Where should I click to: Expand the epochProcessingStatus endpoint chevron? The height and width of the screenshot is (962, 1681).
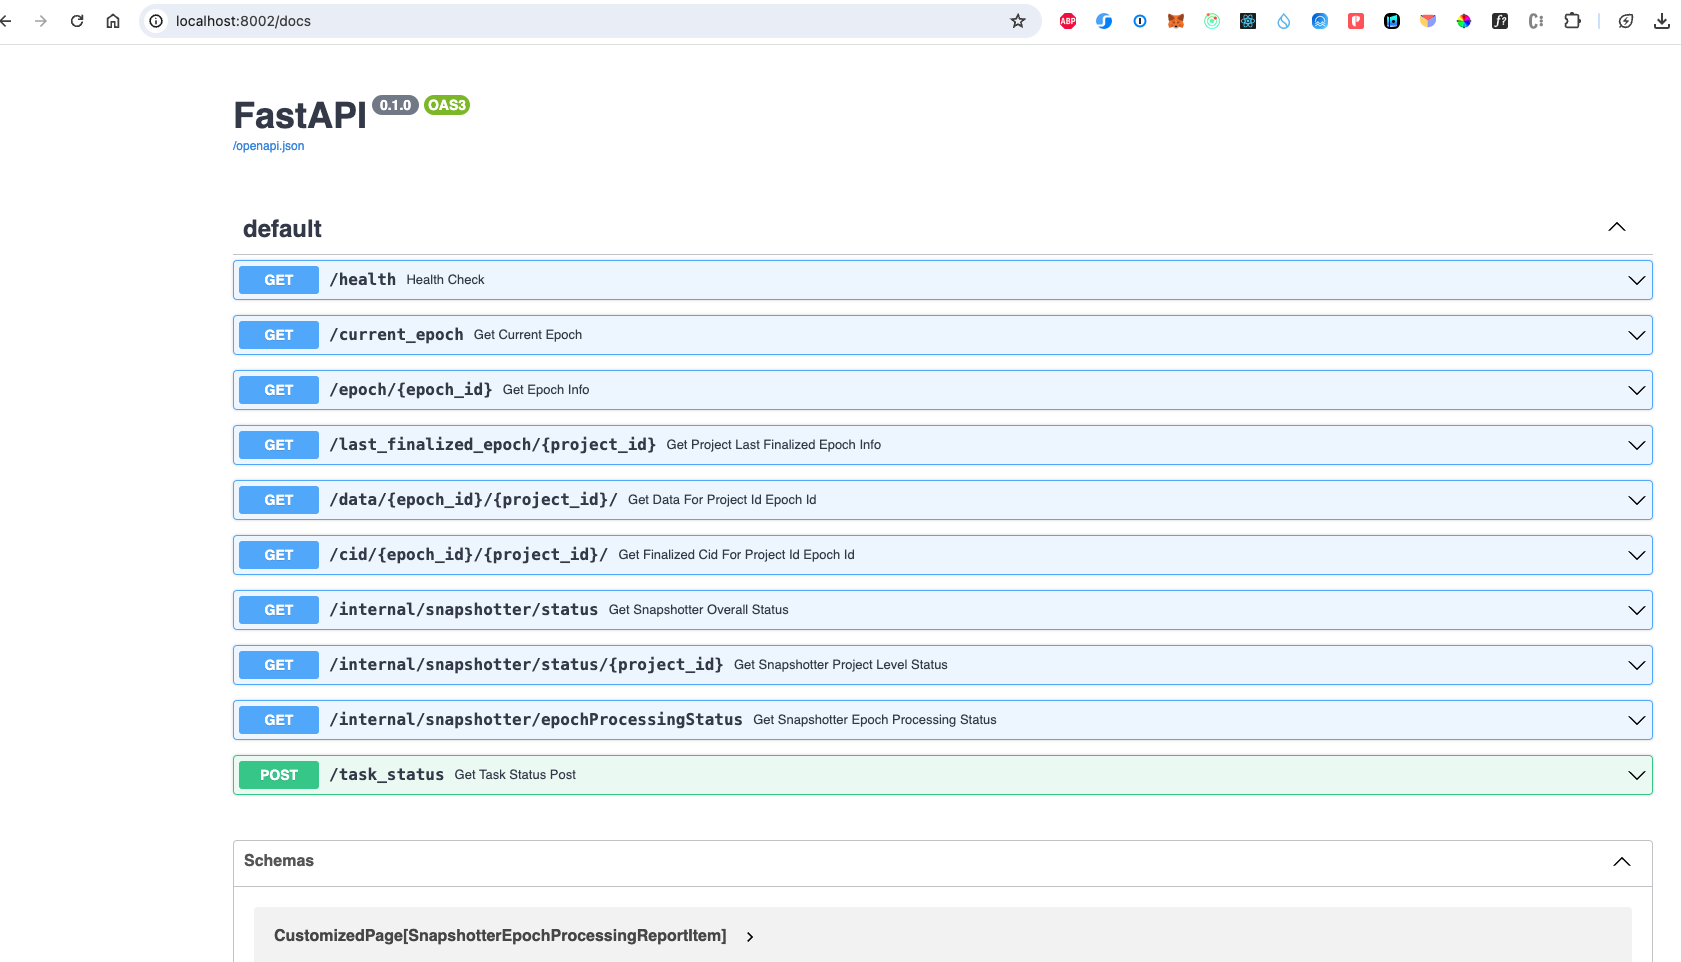[1637, 720]
